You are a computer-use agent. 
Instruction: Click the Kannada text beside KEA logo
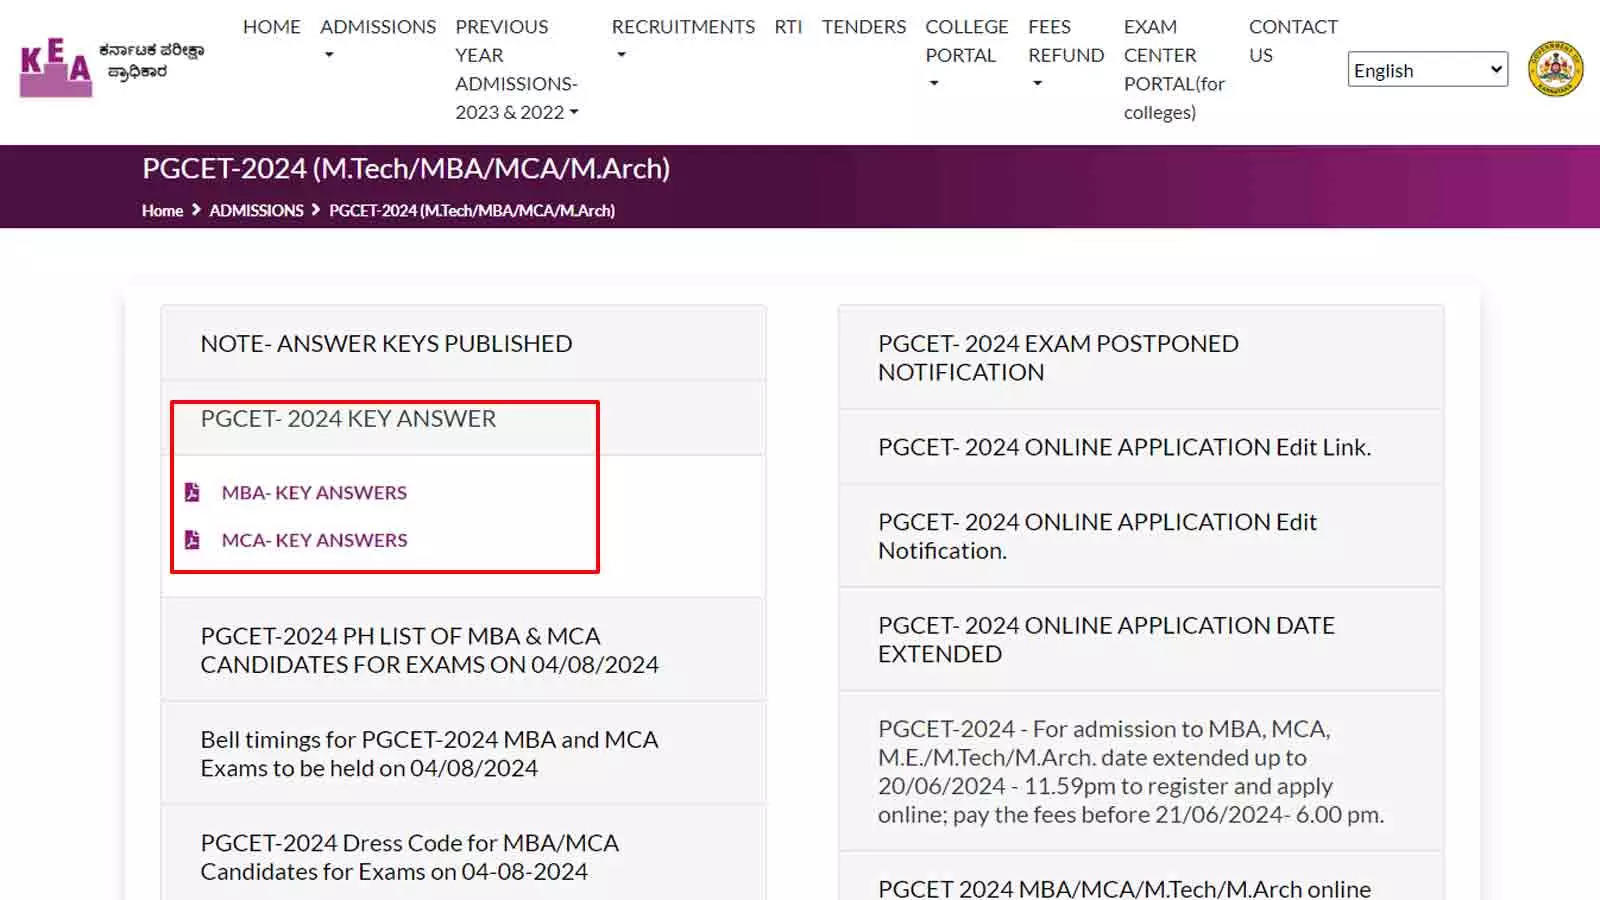click(x=151, y=61)
